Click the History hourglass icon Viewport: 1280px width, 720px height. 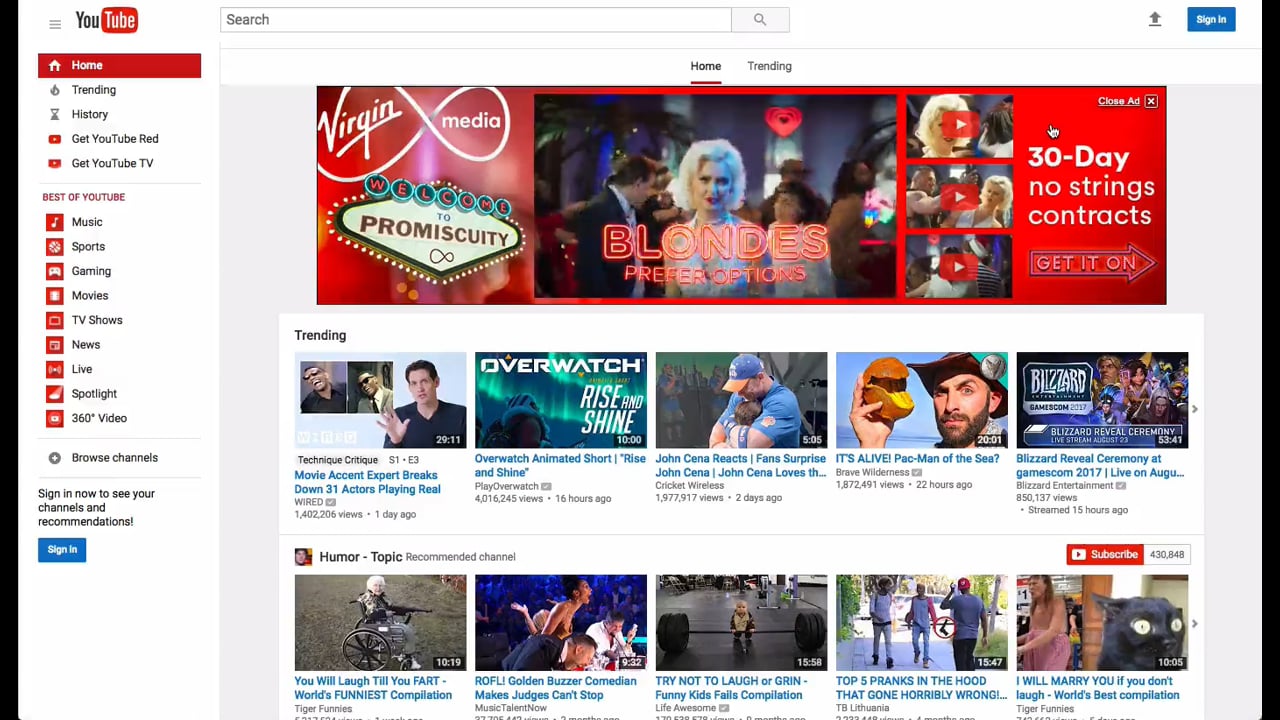(55, 114)
